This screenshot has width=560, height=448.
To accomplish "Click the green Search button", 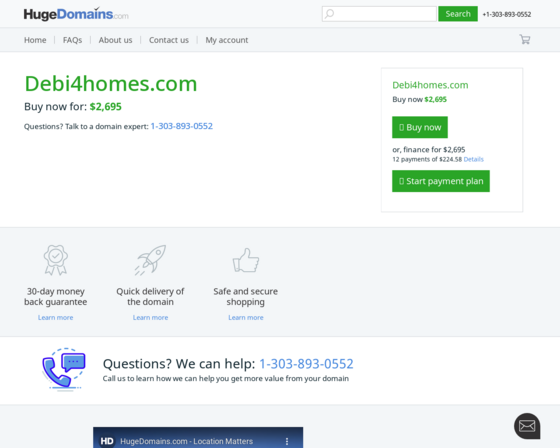I will pos(458,14).
